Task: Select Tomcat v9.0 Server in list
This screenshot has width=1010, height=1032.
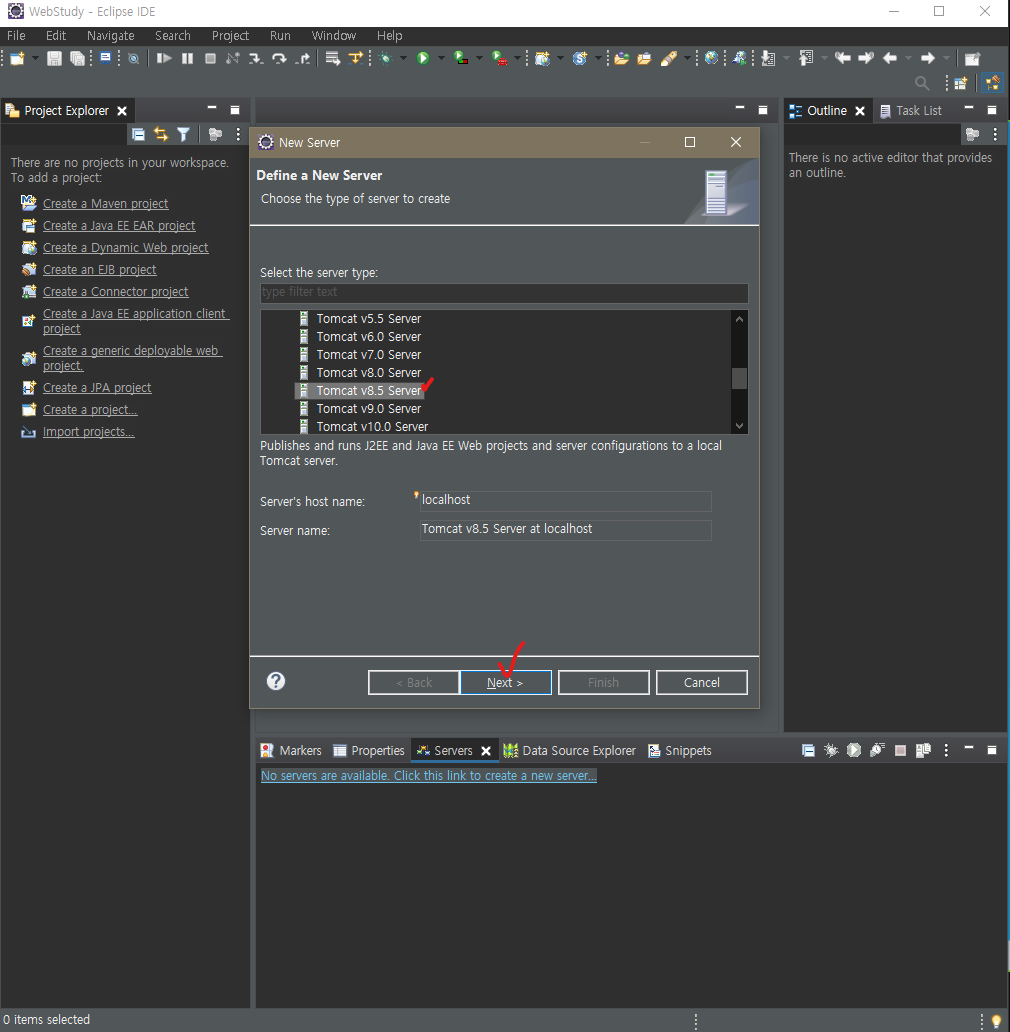Action: coord(368,409)
